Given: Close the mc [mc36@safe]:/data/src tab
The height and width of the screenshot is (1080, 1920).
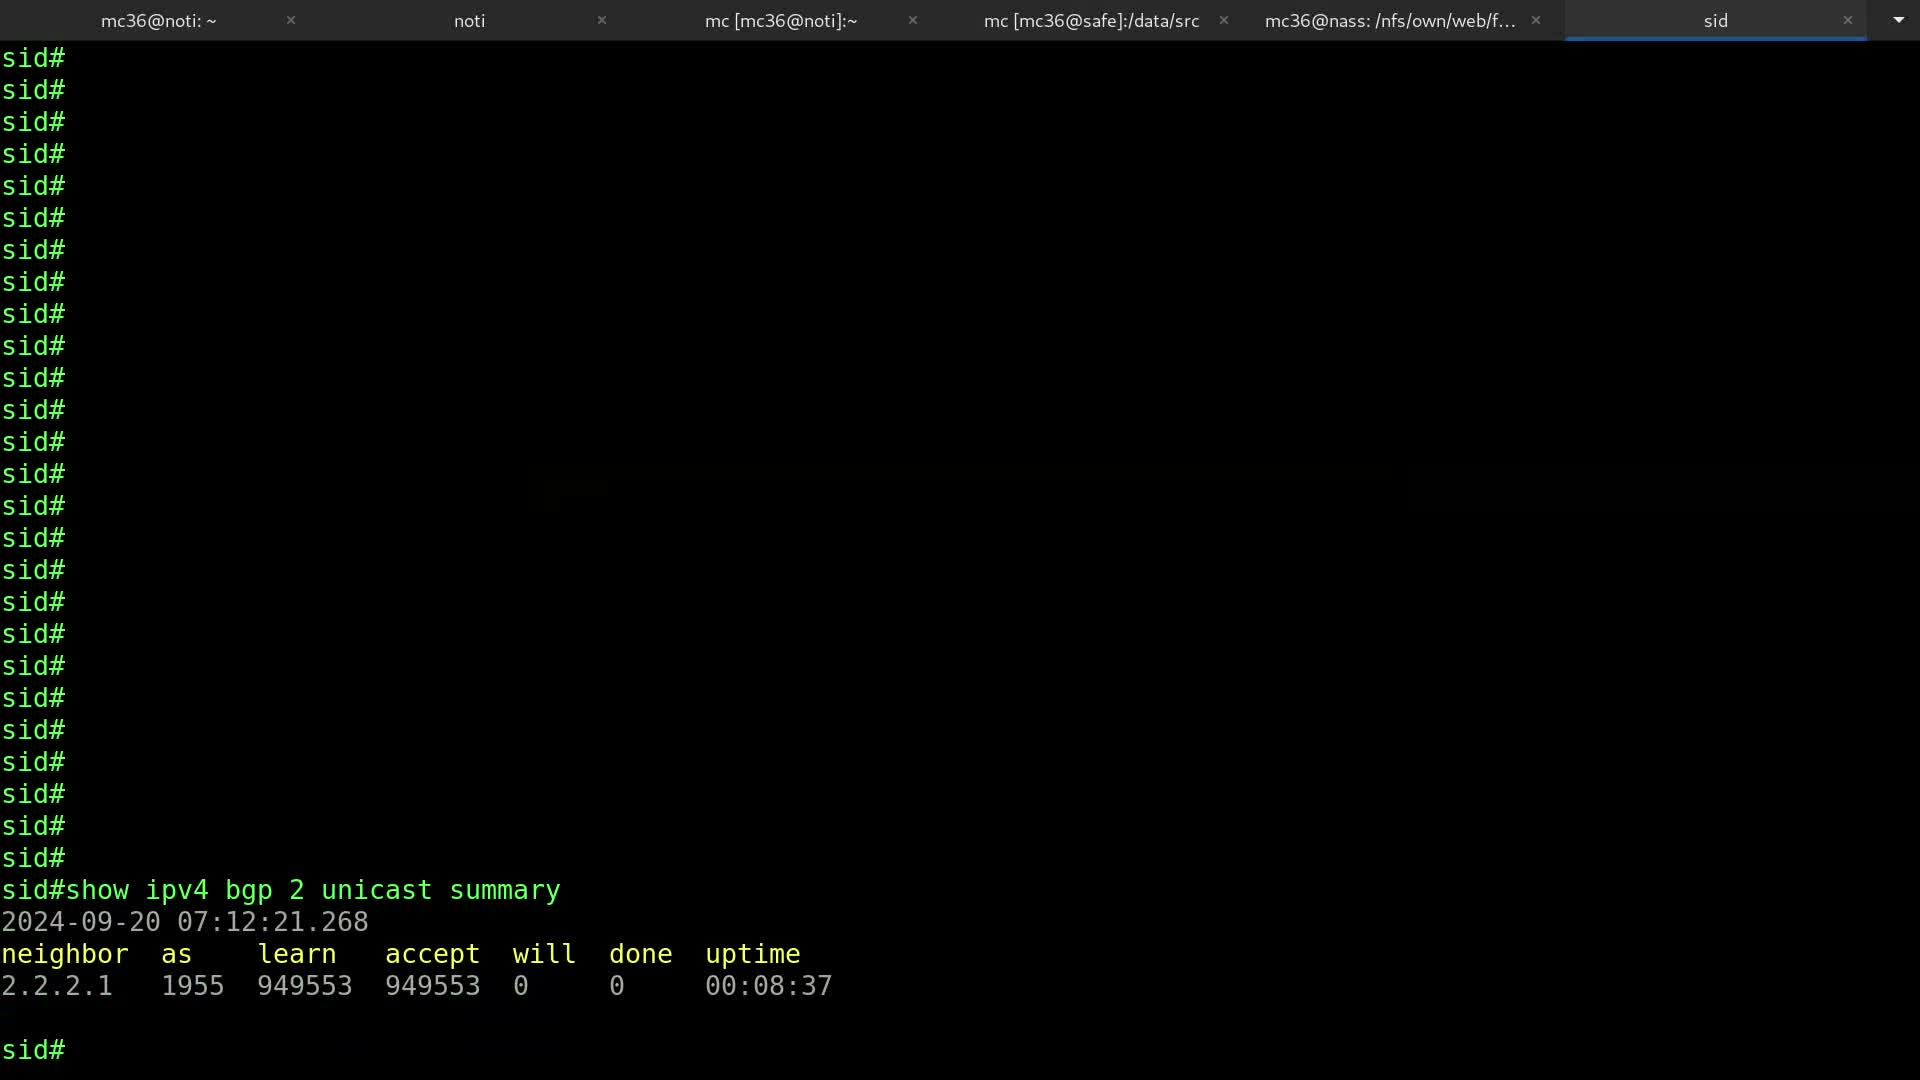Looking at the screenshot, I should tap(1224, 20).
